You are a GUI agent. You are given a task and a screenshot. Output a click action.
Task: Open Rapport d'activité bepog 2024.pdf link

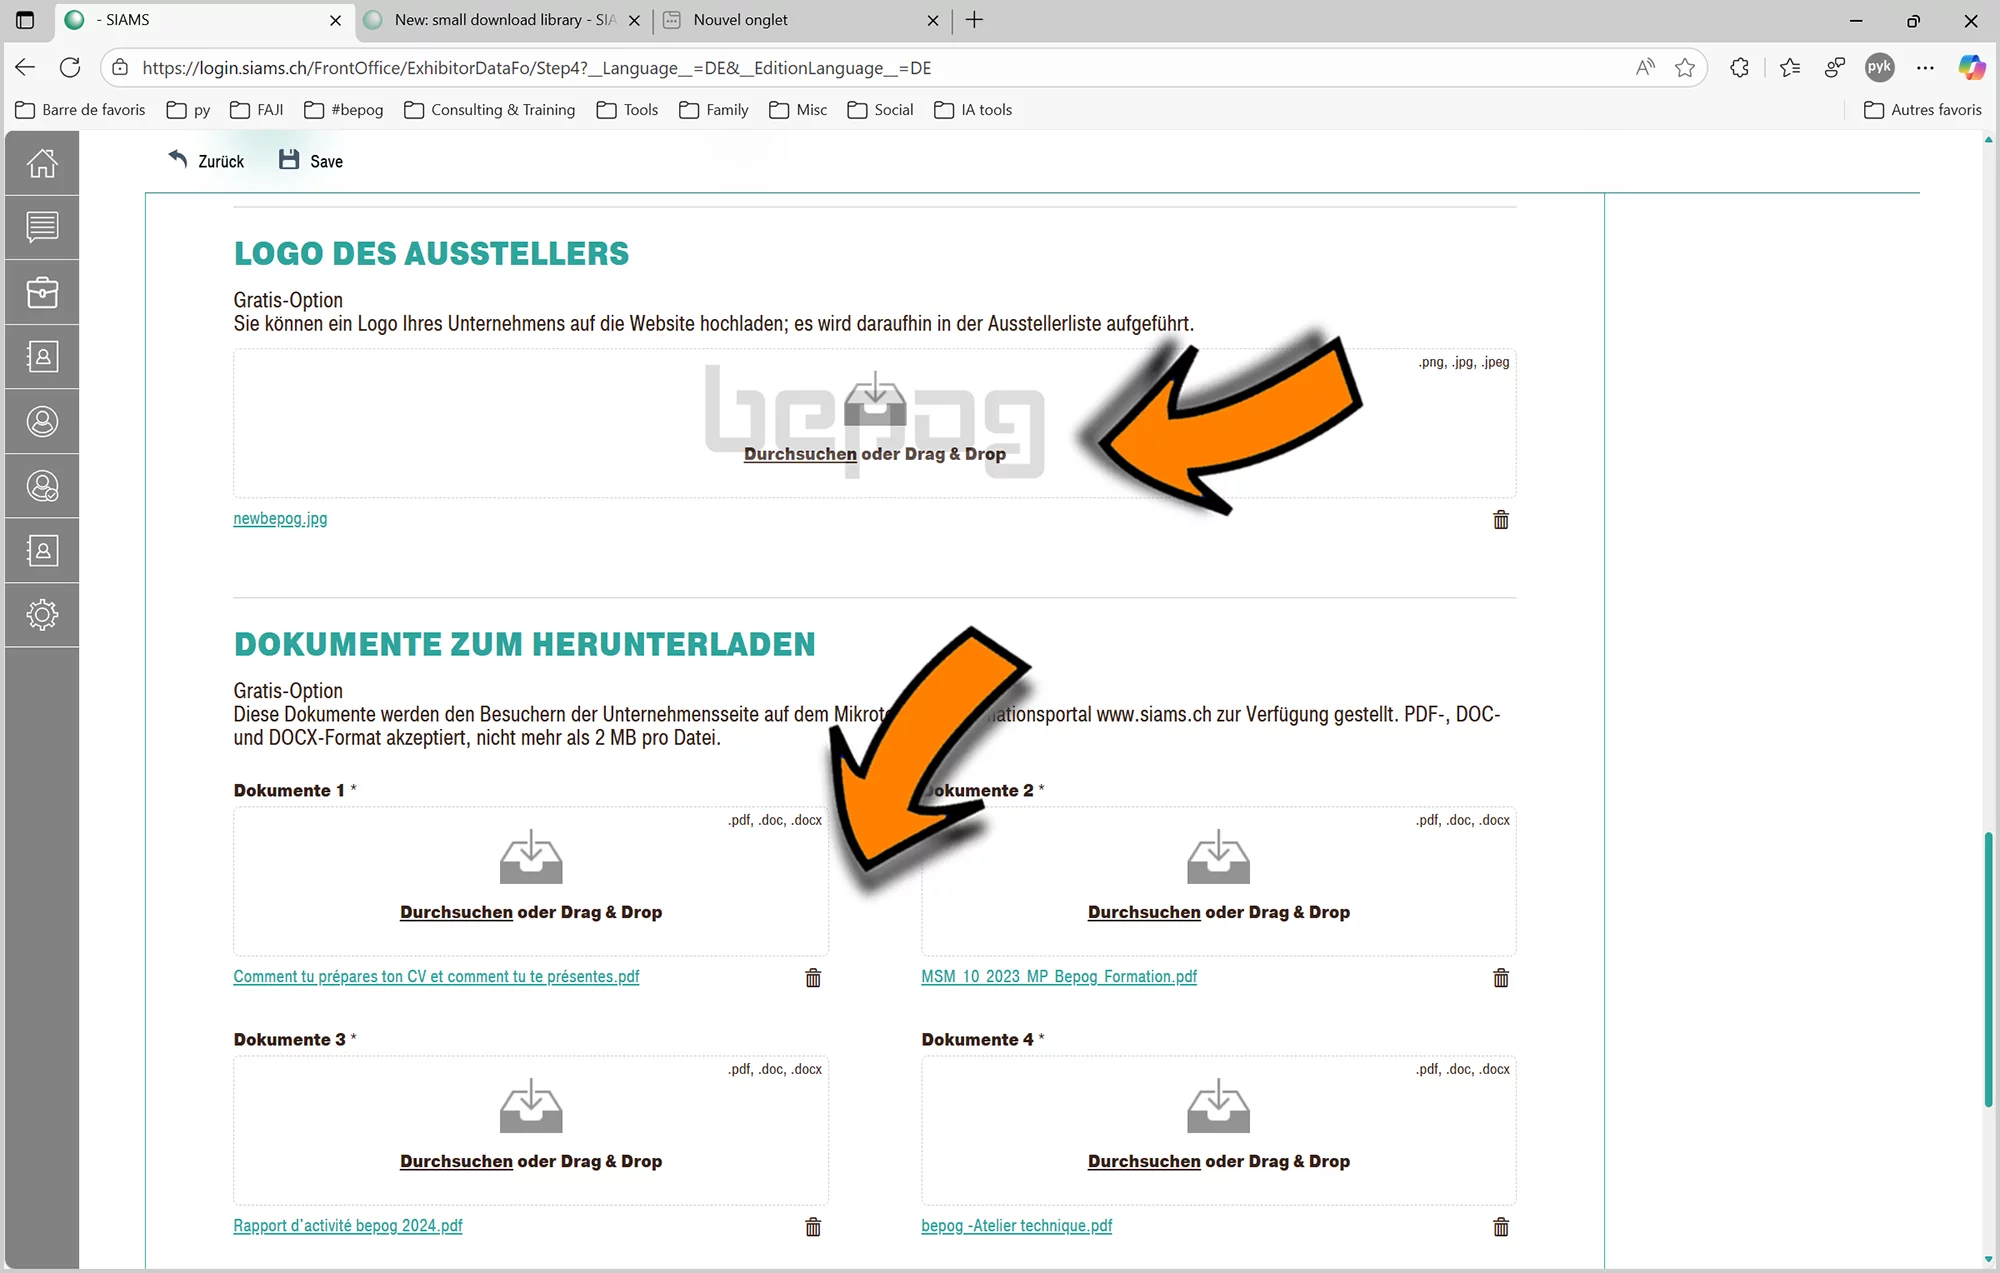(x=348, y=1225)
